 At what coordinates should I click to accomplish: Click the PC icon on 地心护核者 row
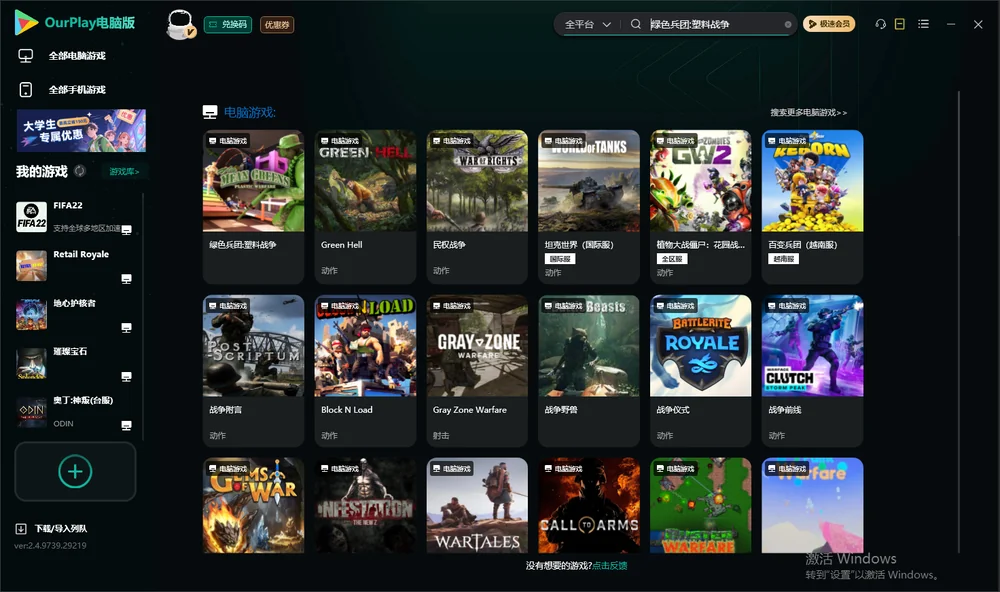click(x=126, y=328)
